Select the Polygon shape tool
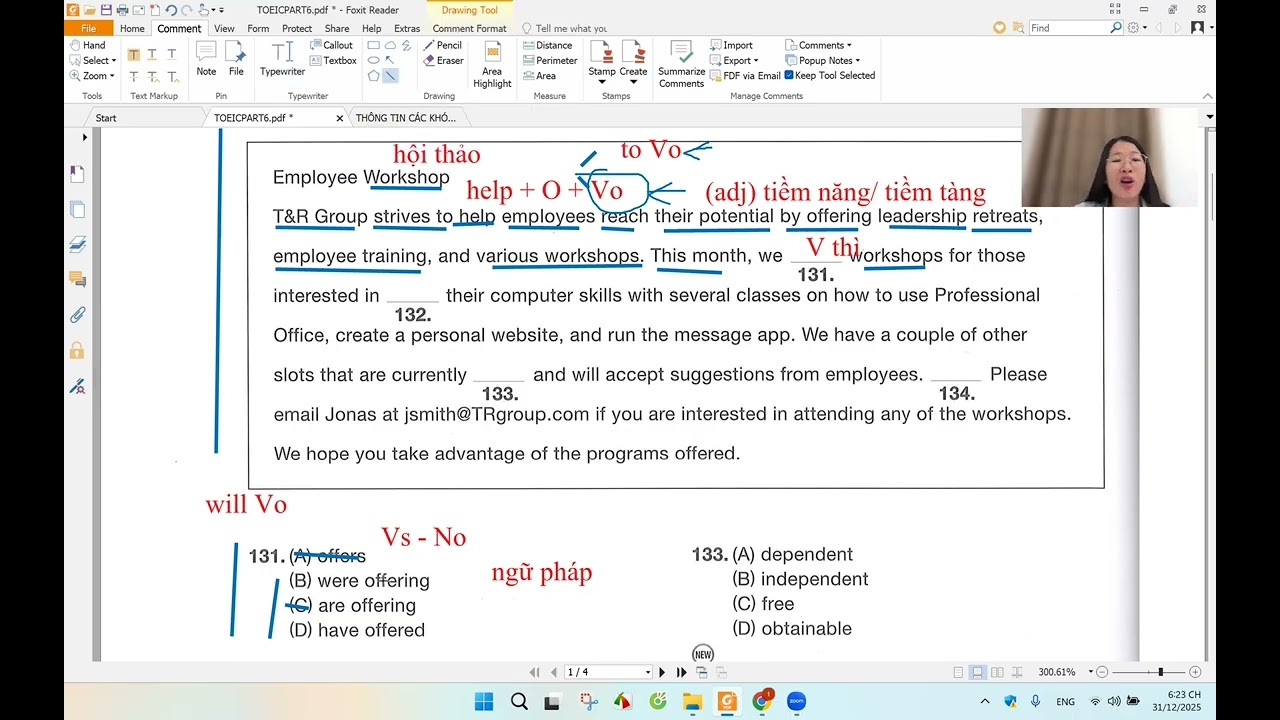The image size is (1280, 720). click(373, 75)
